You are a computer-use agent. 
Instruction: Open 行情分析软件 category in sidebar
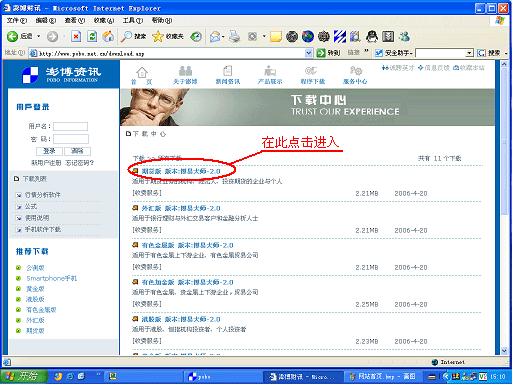(43, 195)
